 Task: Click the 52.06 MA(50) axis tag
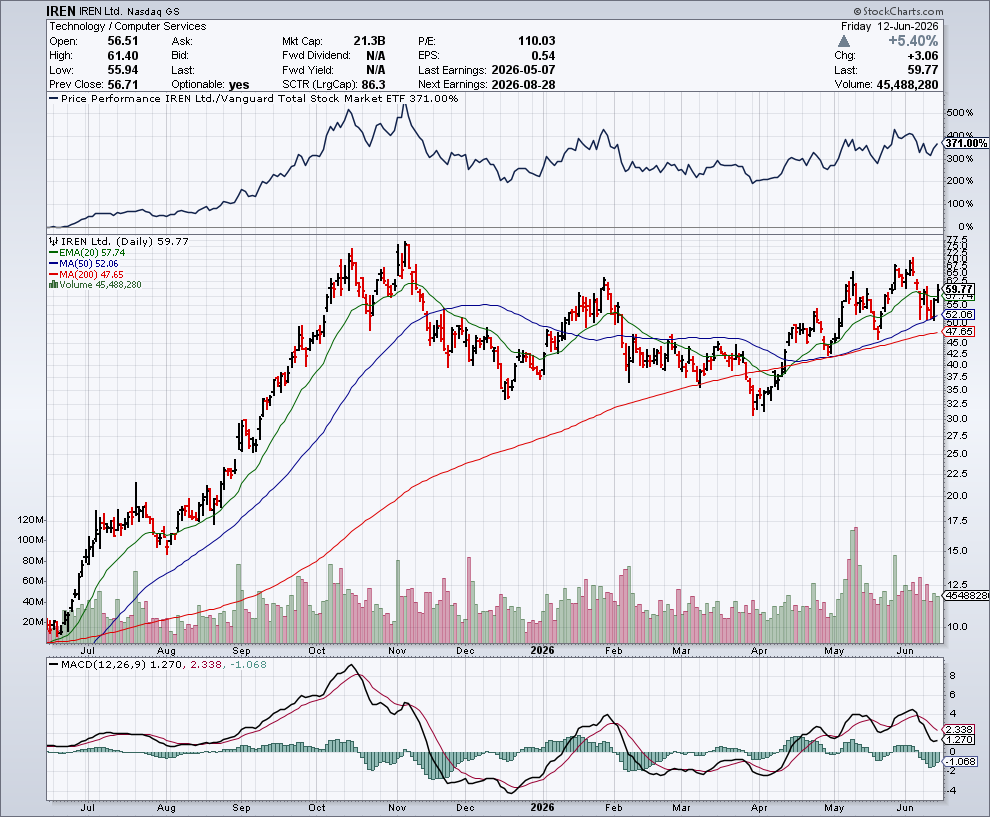pyautogui.click(x=960, y=314)
